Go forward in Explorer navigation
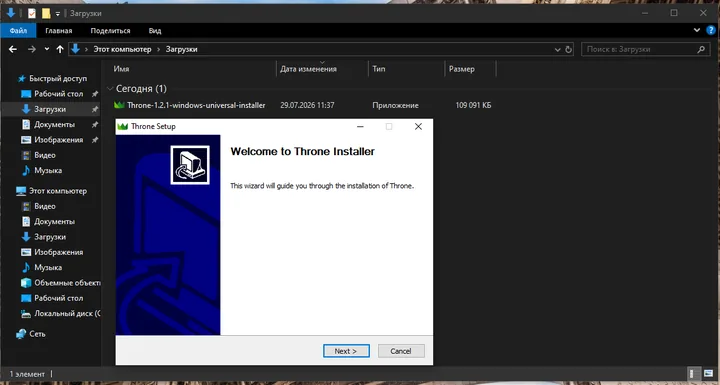Image resolution: width=720 pixels, height=385 pixels. [x=32, y=49]
